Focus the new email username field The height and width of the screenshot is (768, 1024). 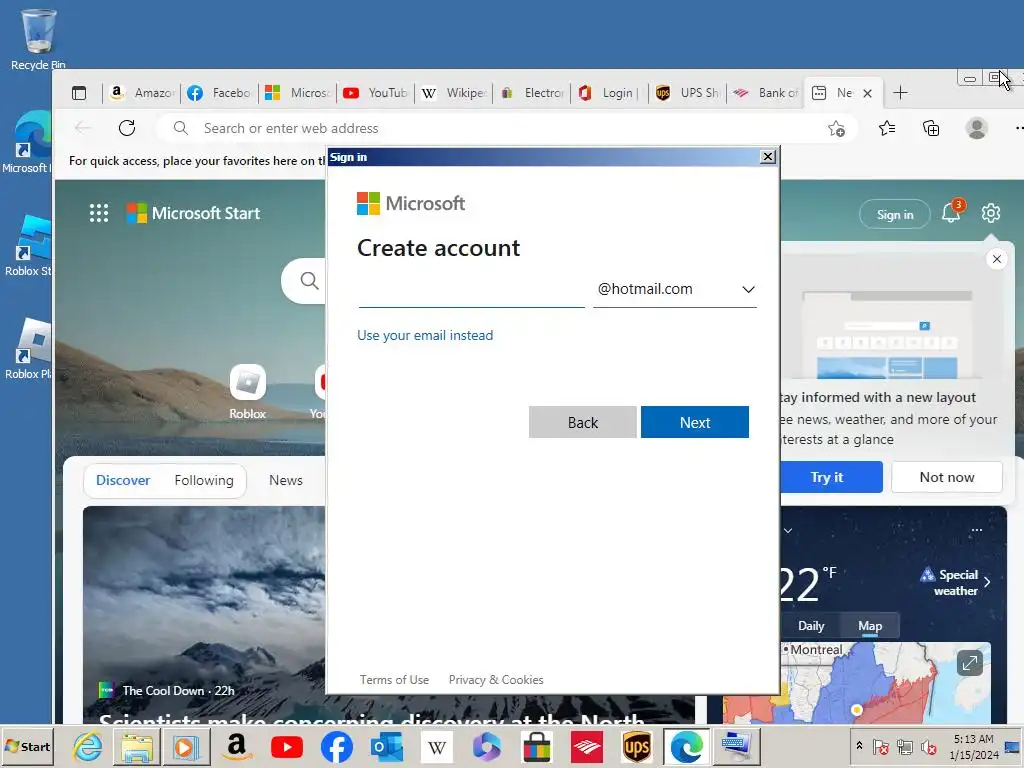[471, 290]
